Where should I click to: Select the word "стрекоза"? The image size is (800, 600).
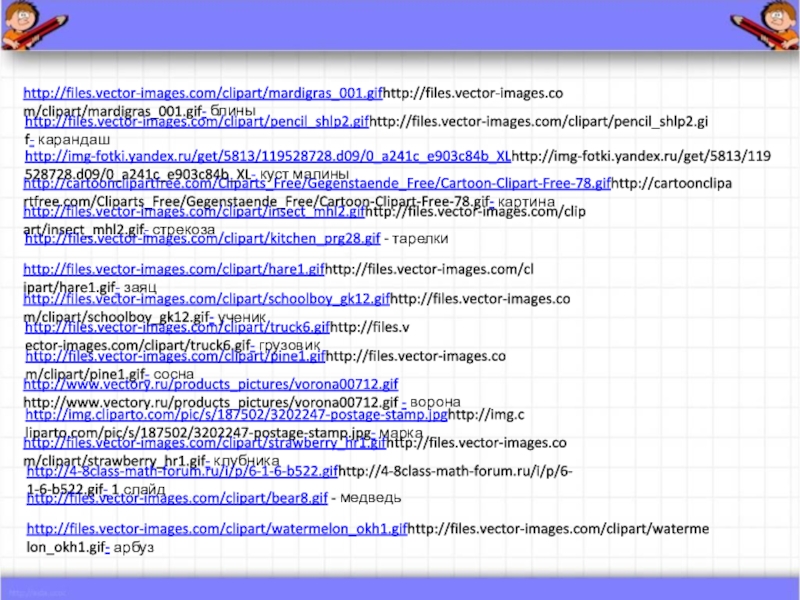(184, 230)
